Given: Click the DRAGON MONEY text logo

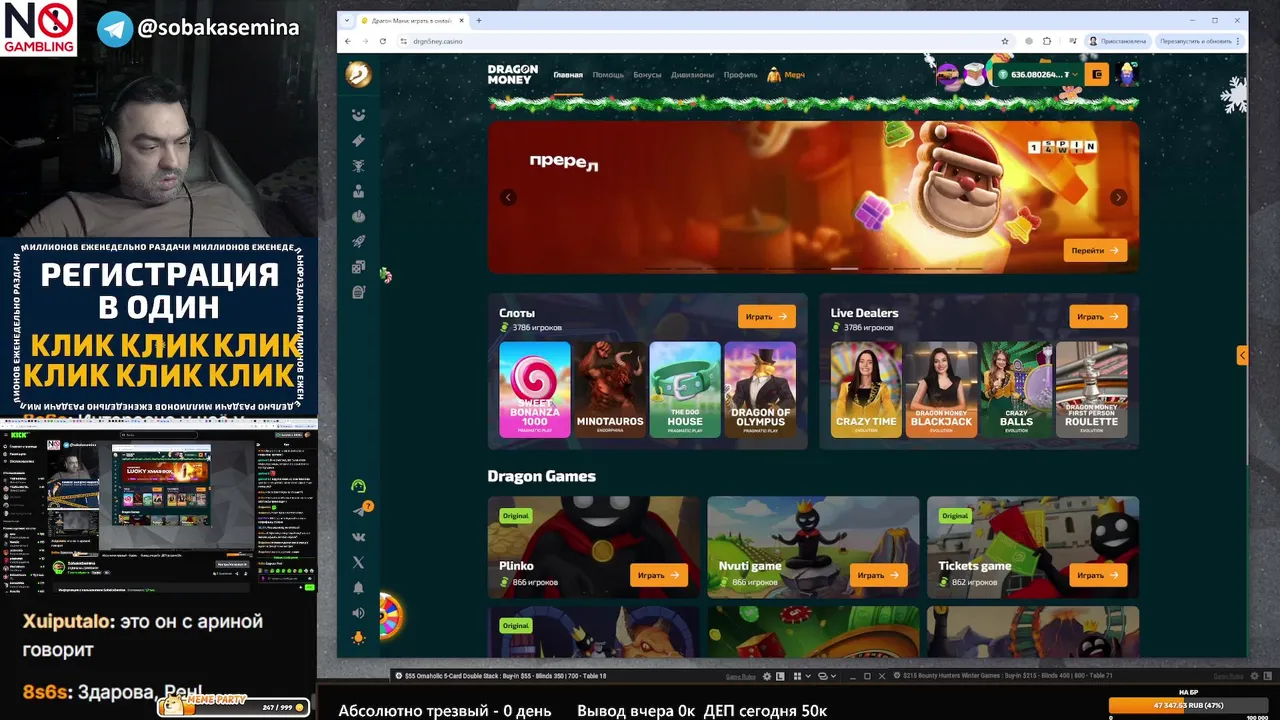Looking at the screenshot, I should tap(512, 74).
